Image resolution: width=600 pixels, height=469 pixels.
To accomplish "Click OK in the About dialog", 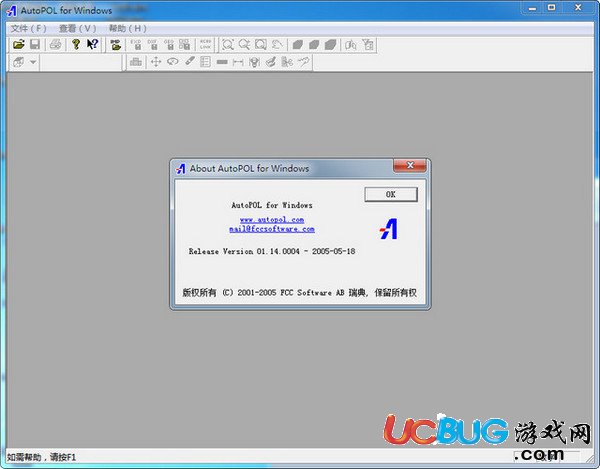I will coord(391,194).
